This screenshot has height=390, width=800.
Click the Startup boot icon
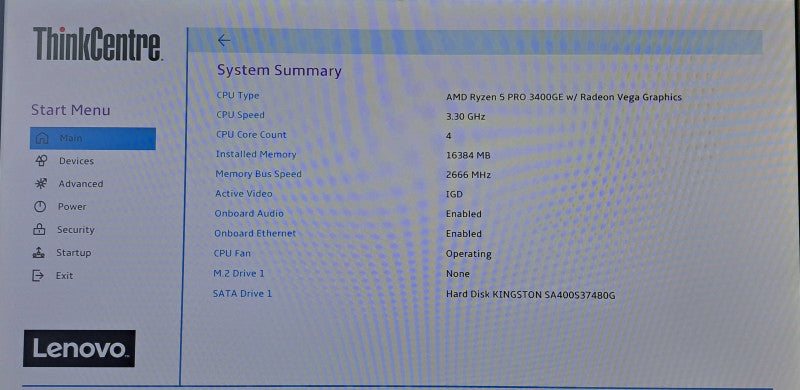click(x=38, y=253)
